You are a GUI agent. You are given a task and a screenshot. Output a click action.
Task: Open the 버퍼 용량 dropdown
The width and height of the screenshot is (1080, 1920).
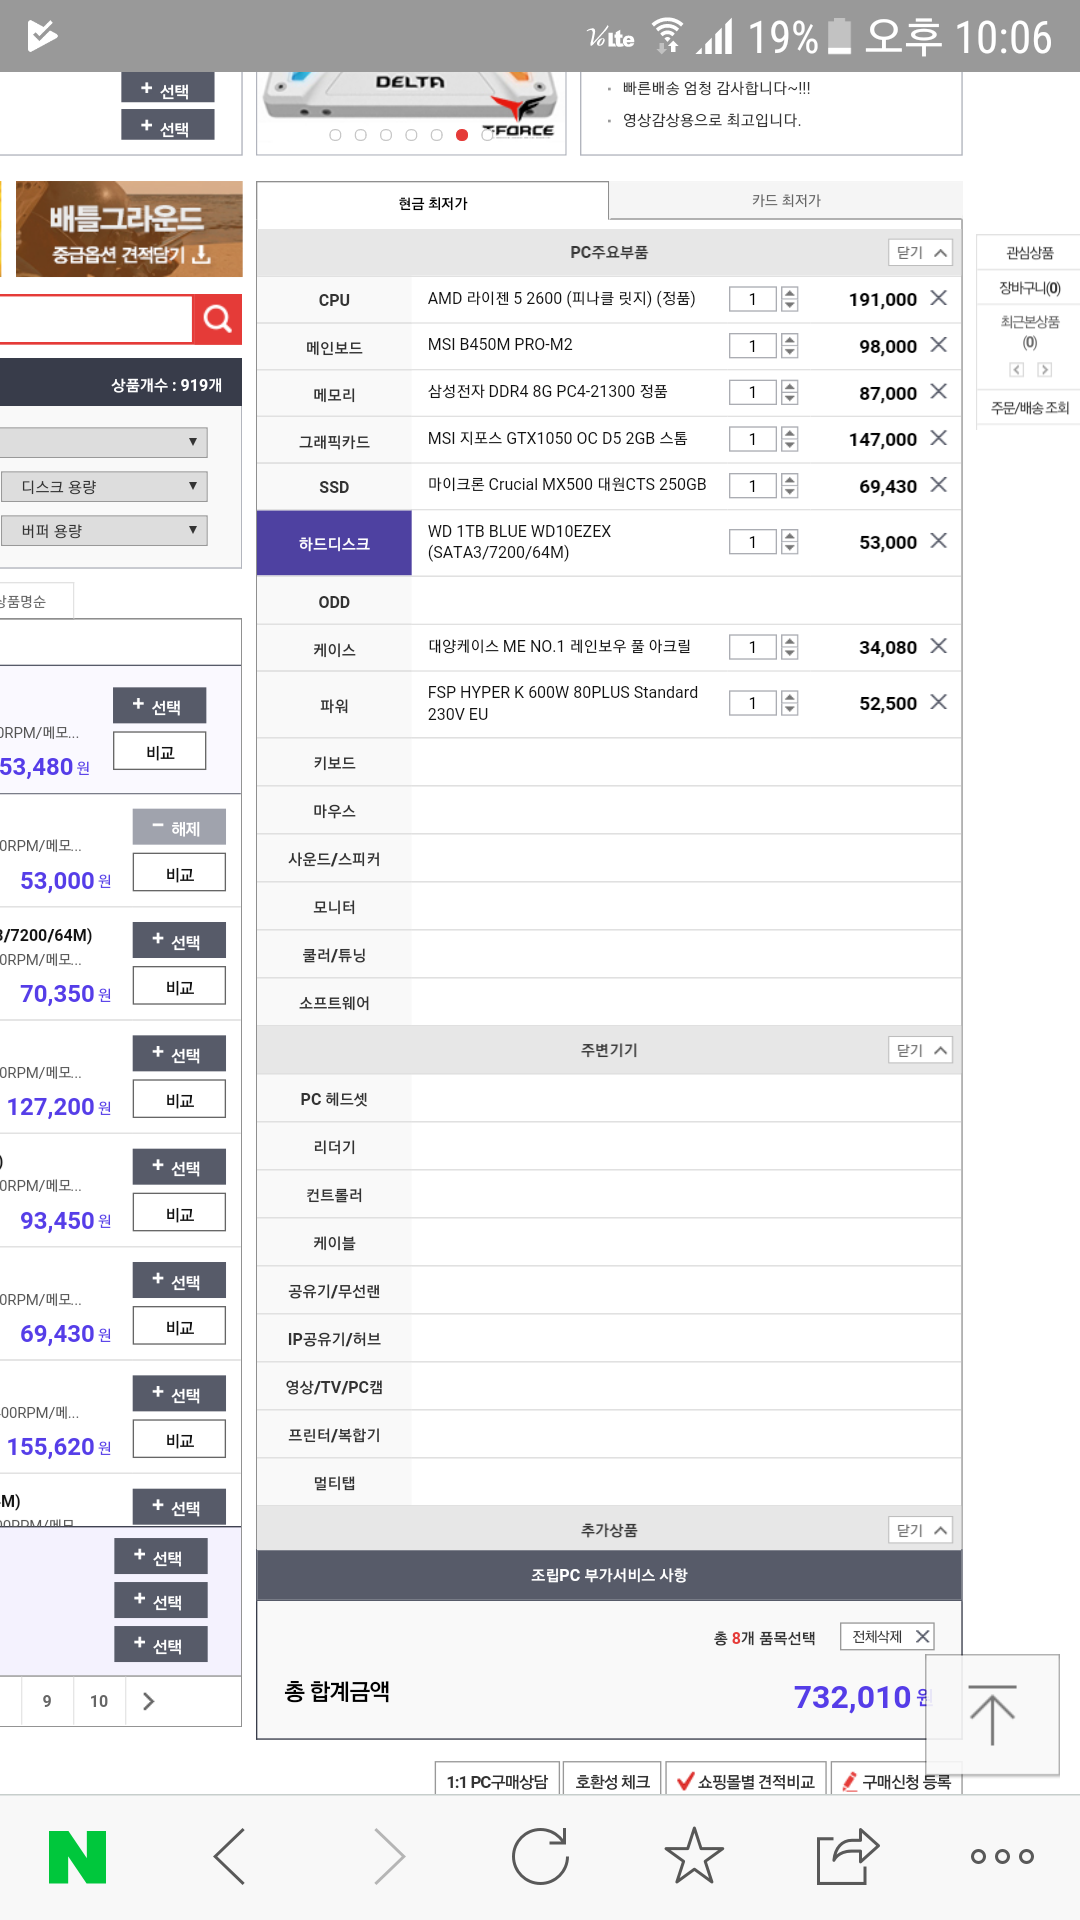point(104,531)
